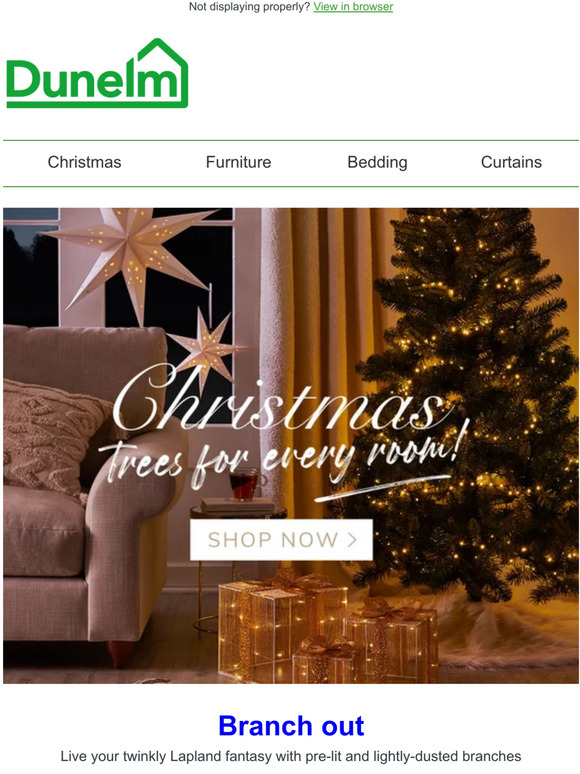Click the glowing gift boxes
This screenshot has width=580, height=774.
pos(328,627)
